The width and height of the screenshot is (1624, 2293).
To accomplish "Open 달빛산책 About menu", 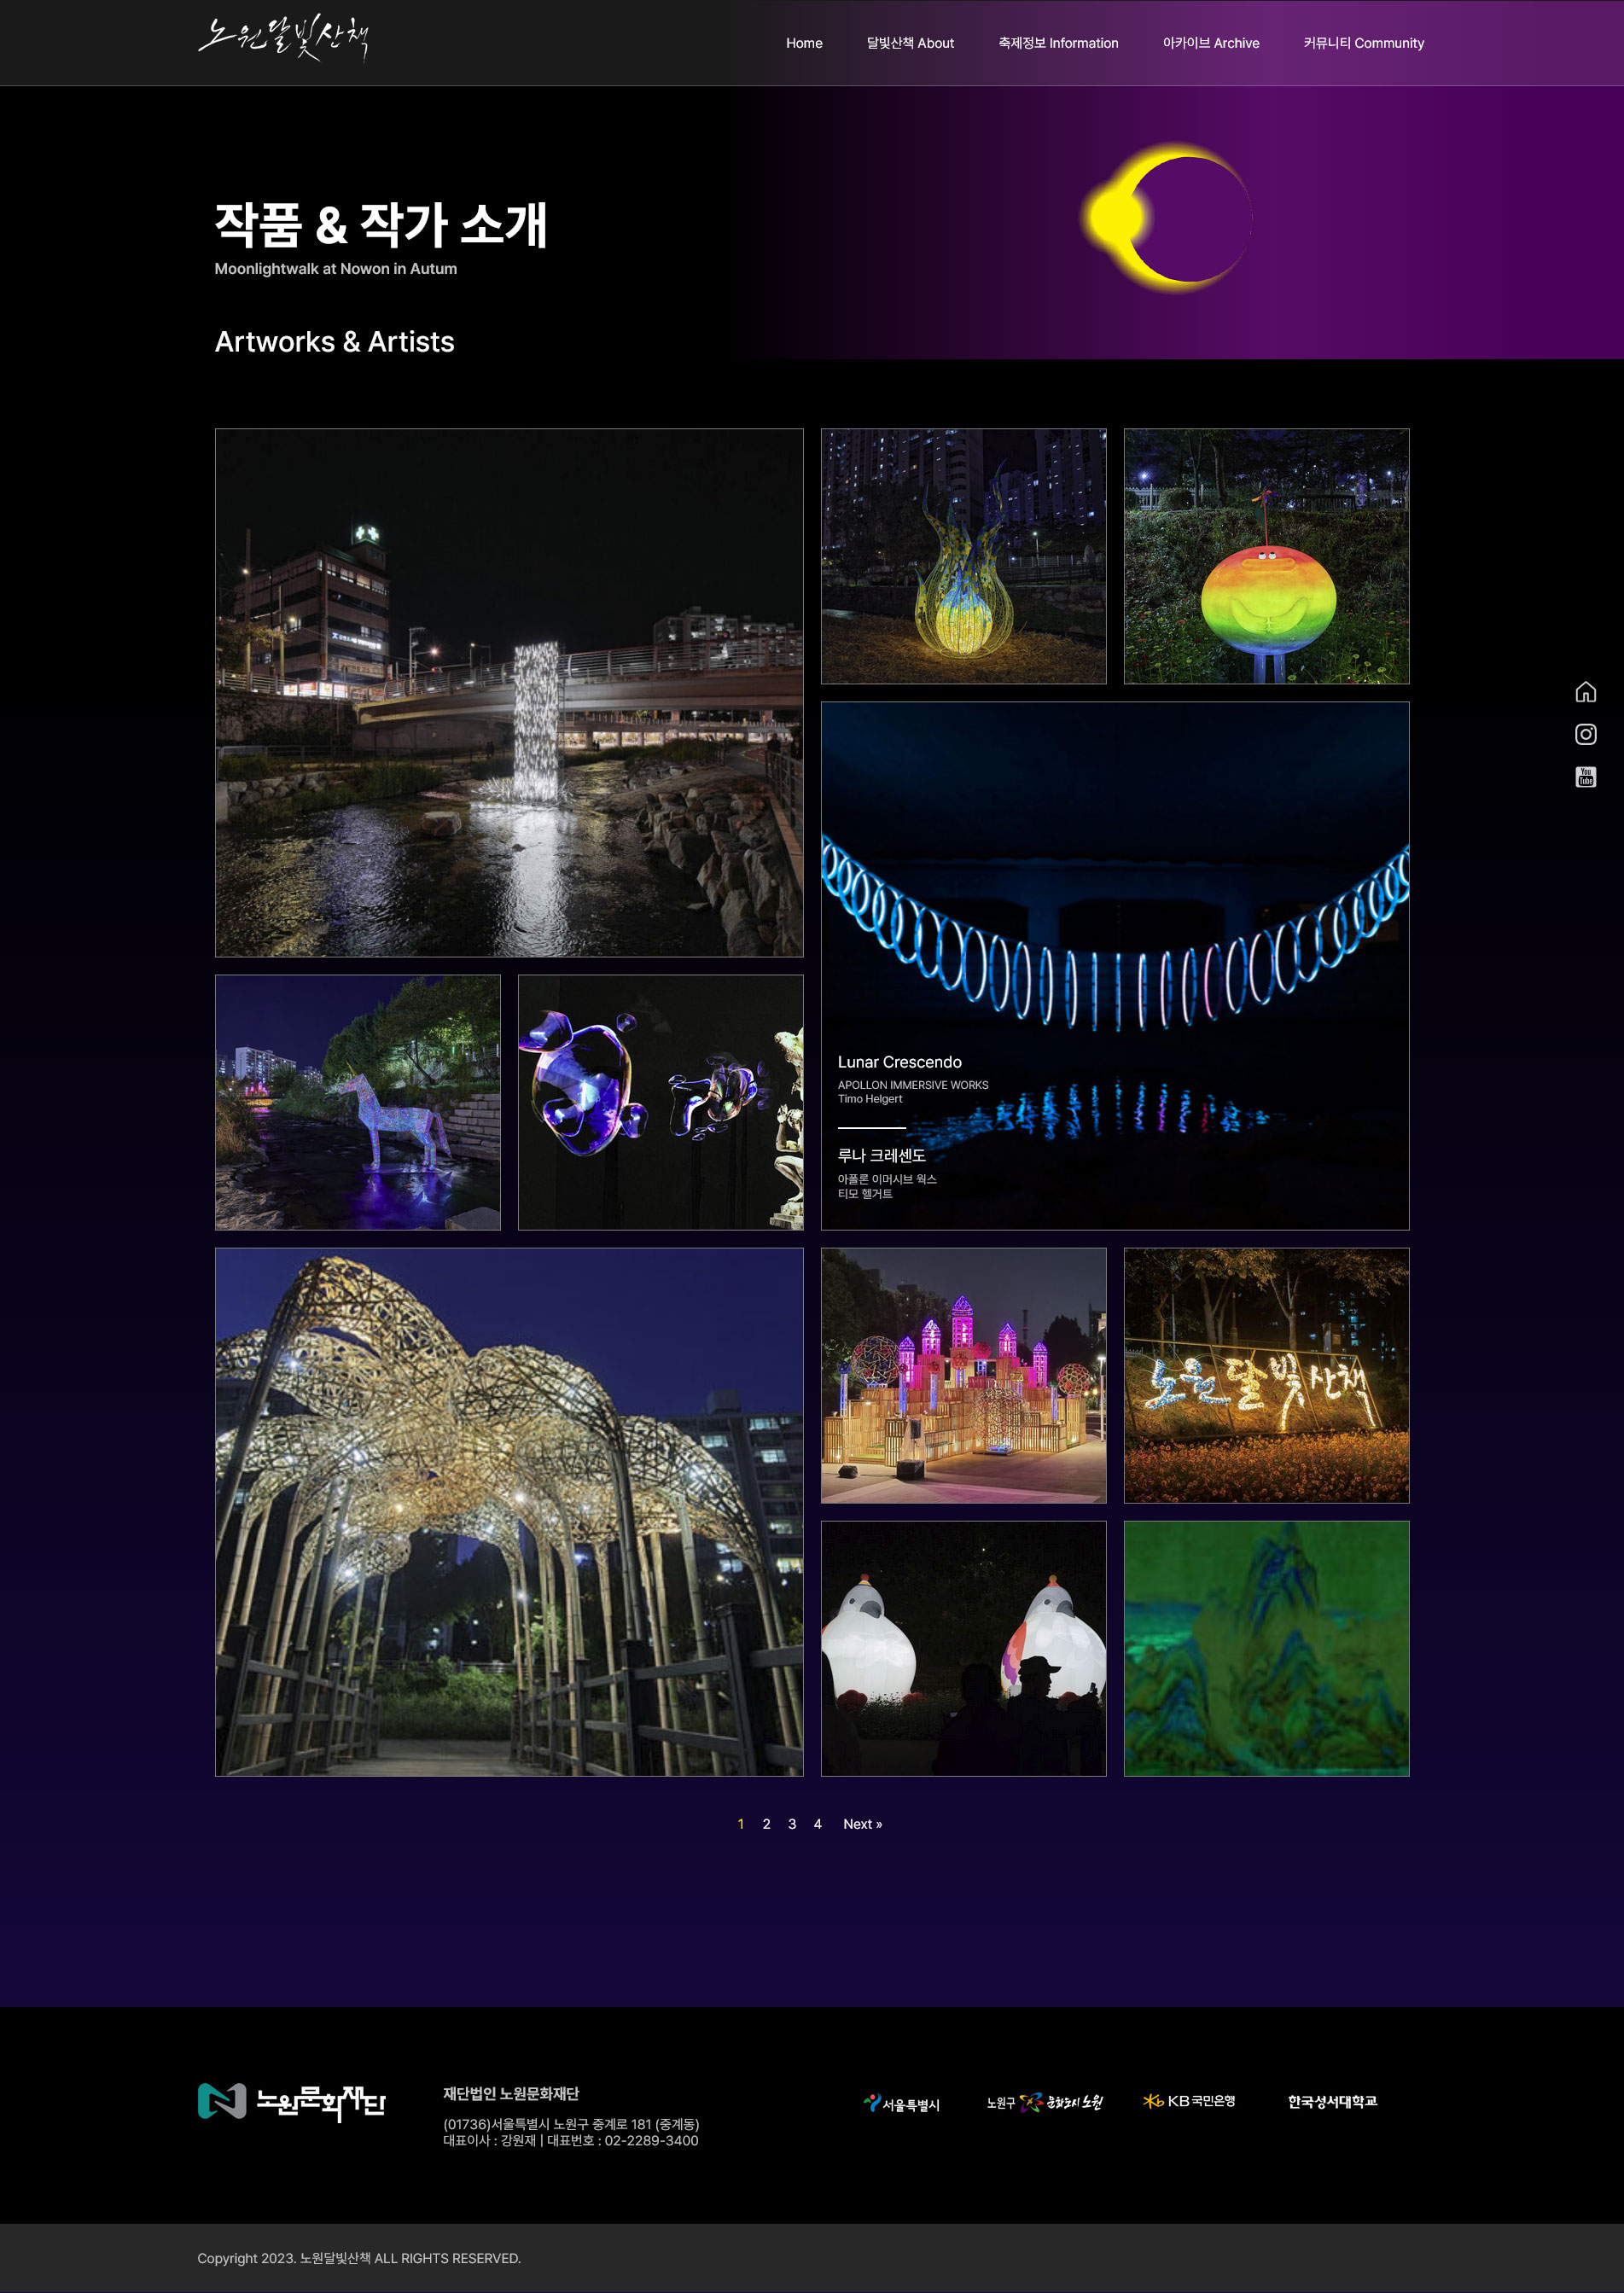I will pos(910,43).
